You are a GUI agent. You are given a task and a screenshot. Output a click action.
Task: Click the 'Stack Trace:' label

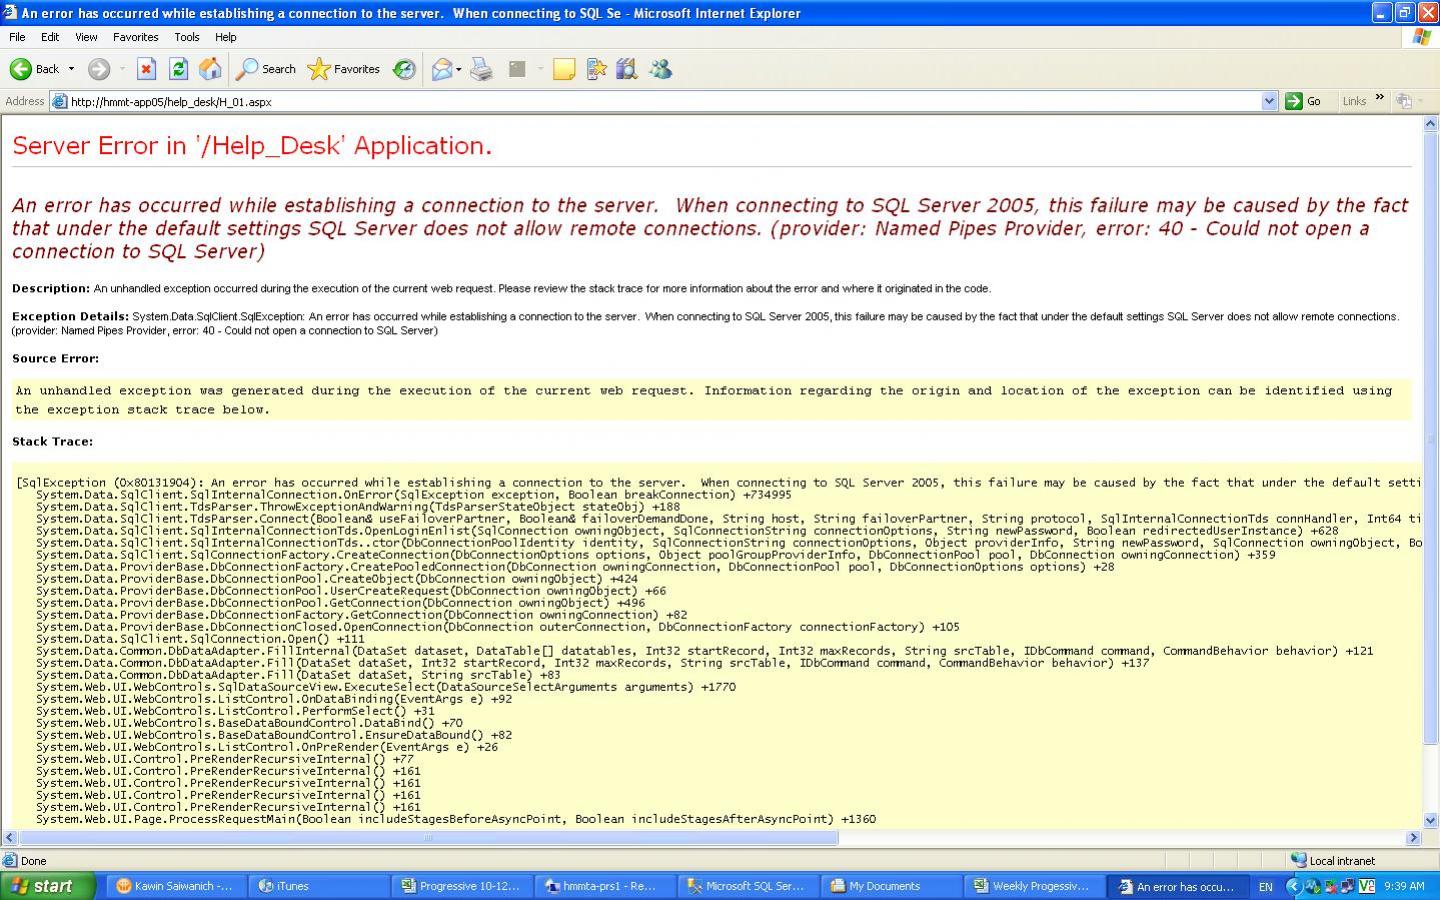(x=52, y=441)
